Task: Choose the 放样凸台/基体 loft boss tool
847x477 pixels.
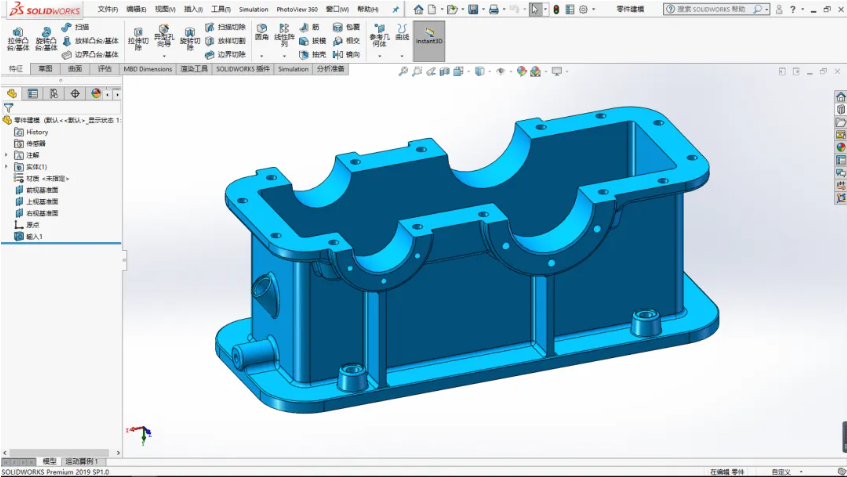Action: (90, 41)
